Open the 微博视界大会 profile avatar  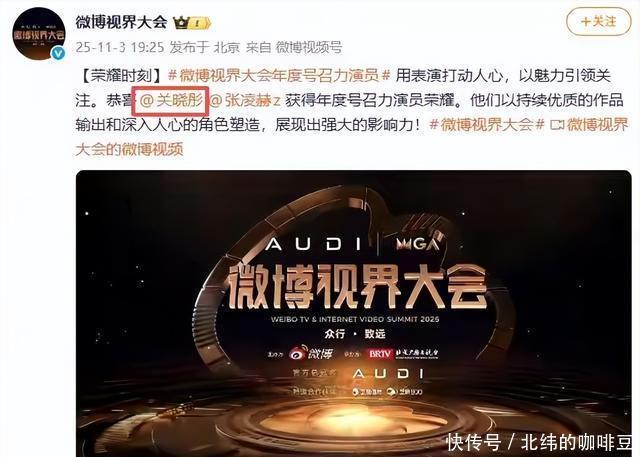(x=39, y=34)
